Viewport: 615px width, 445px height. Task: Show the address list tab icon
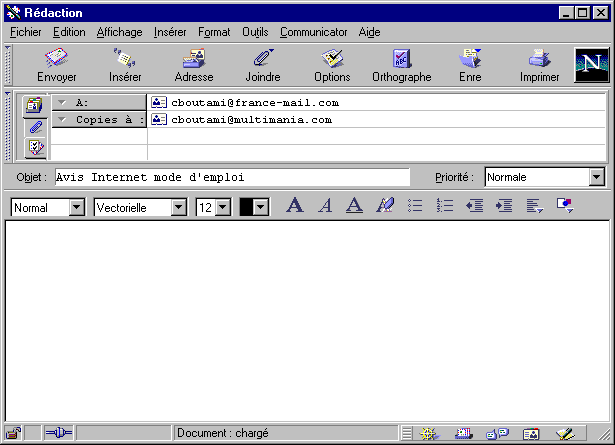pos(35,105)
